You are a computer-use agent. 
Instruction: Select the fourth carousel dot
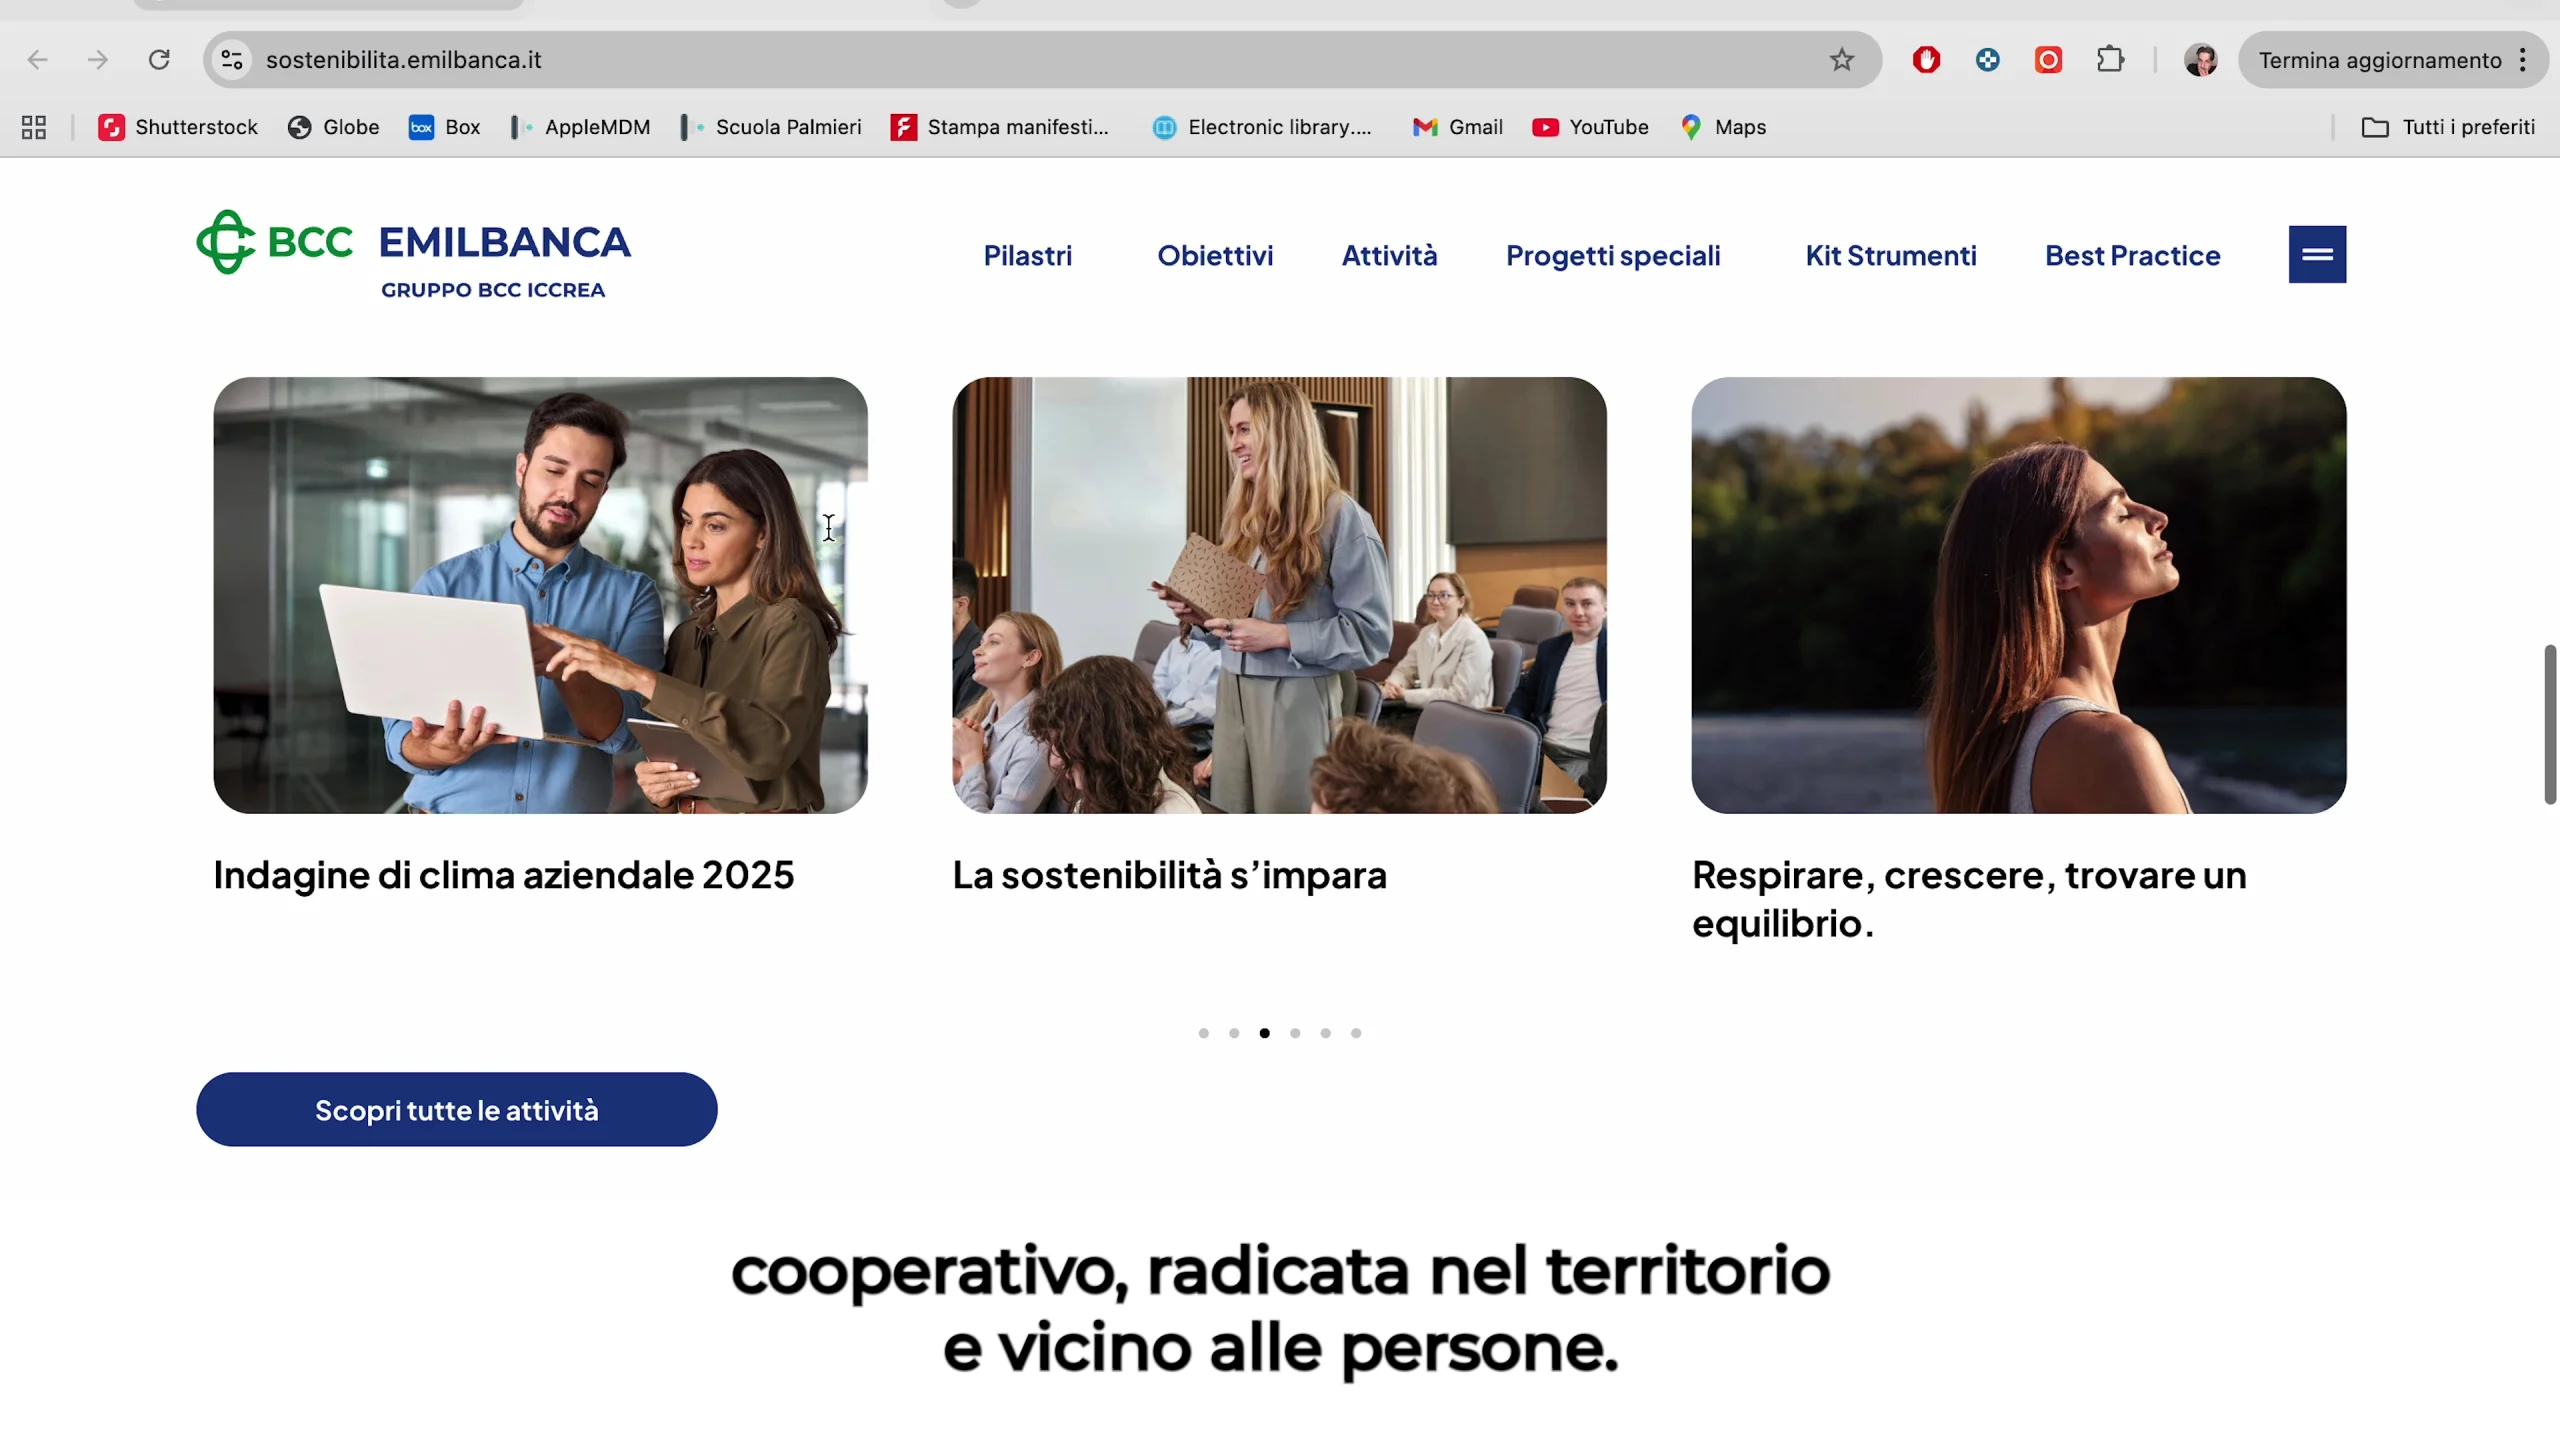[x=1295, y=1033]
